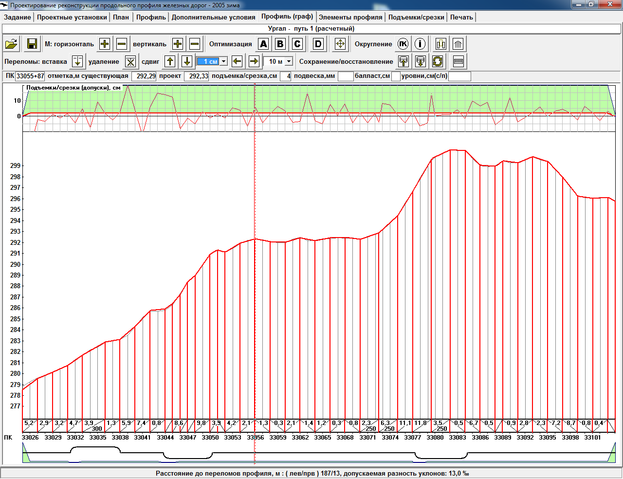623x479 pixels.
Task: Run optimization variant A
Action: click(264, 45)
